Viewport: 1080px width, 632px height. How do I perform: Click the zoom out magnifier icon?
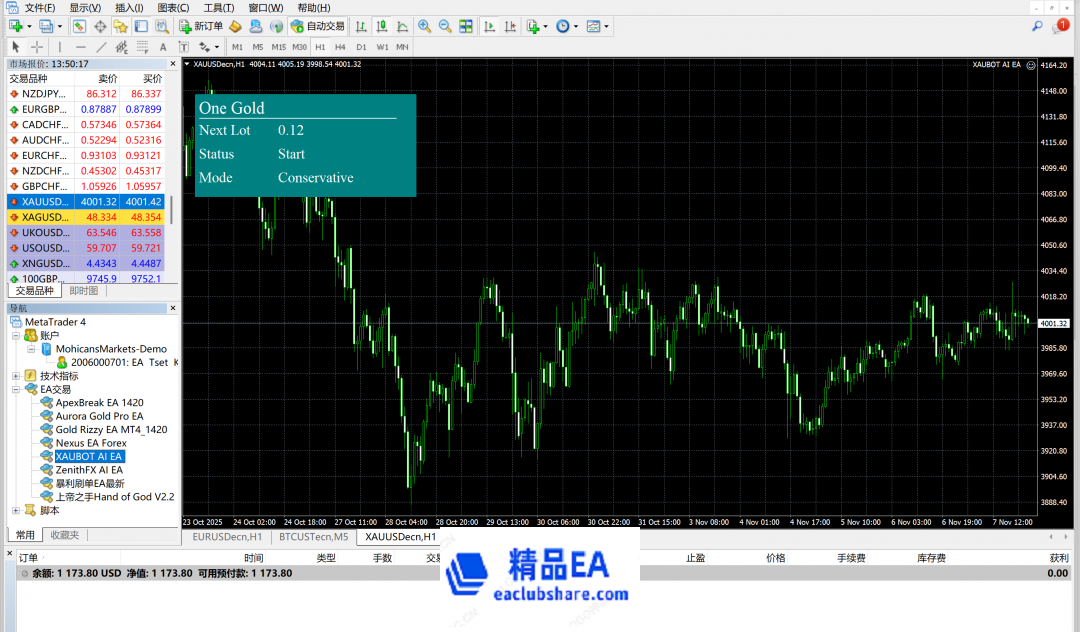(444, 26)
